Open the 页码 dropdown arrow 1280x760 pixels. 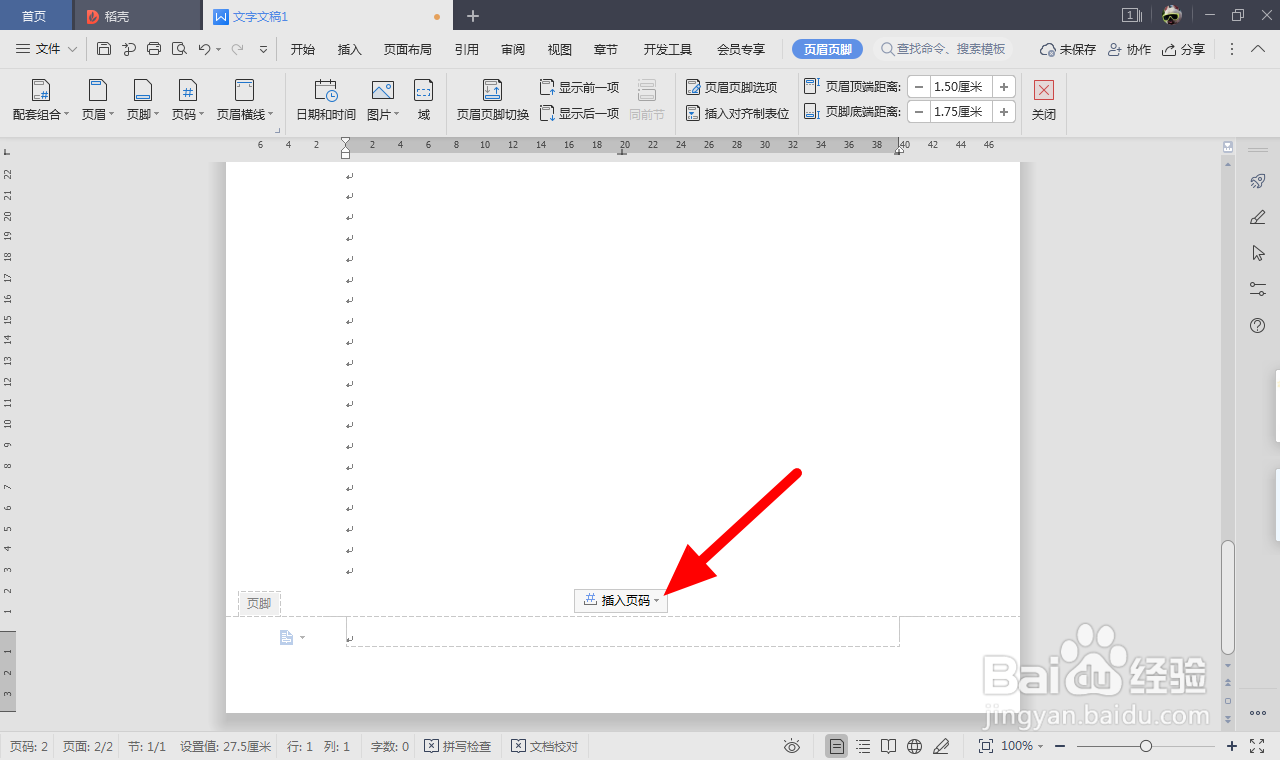tap(200, 113)
